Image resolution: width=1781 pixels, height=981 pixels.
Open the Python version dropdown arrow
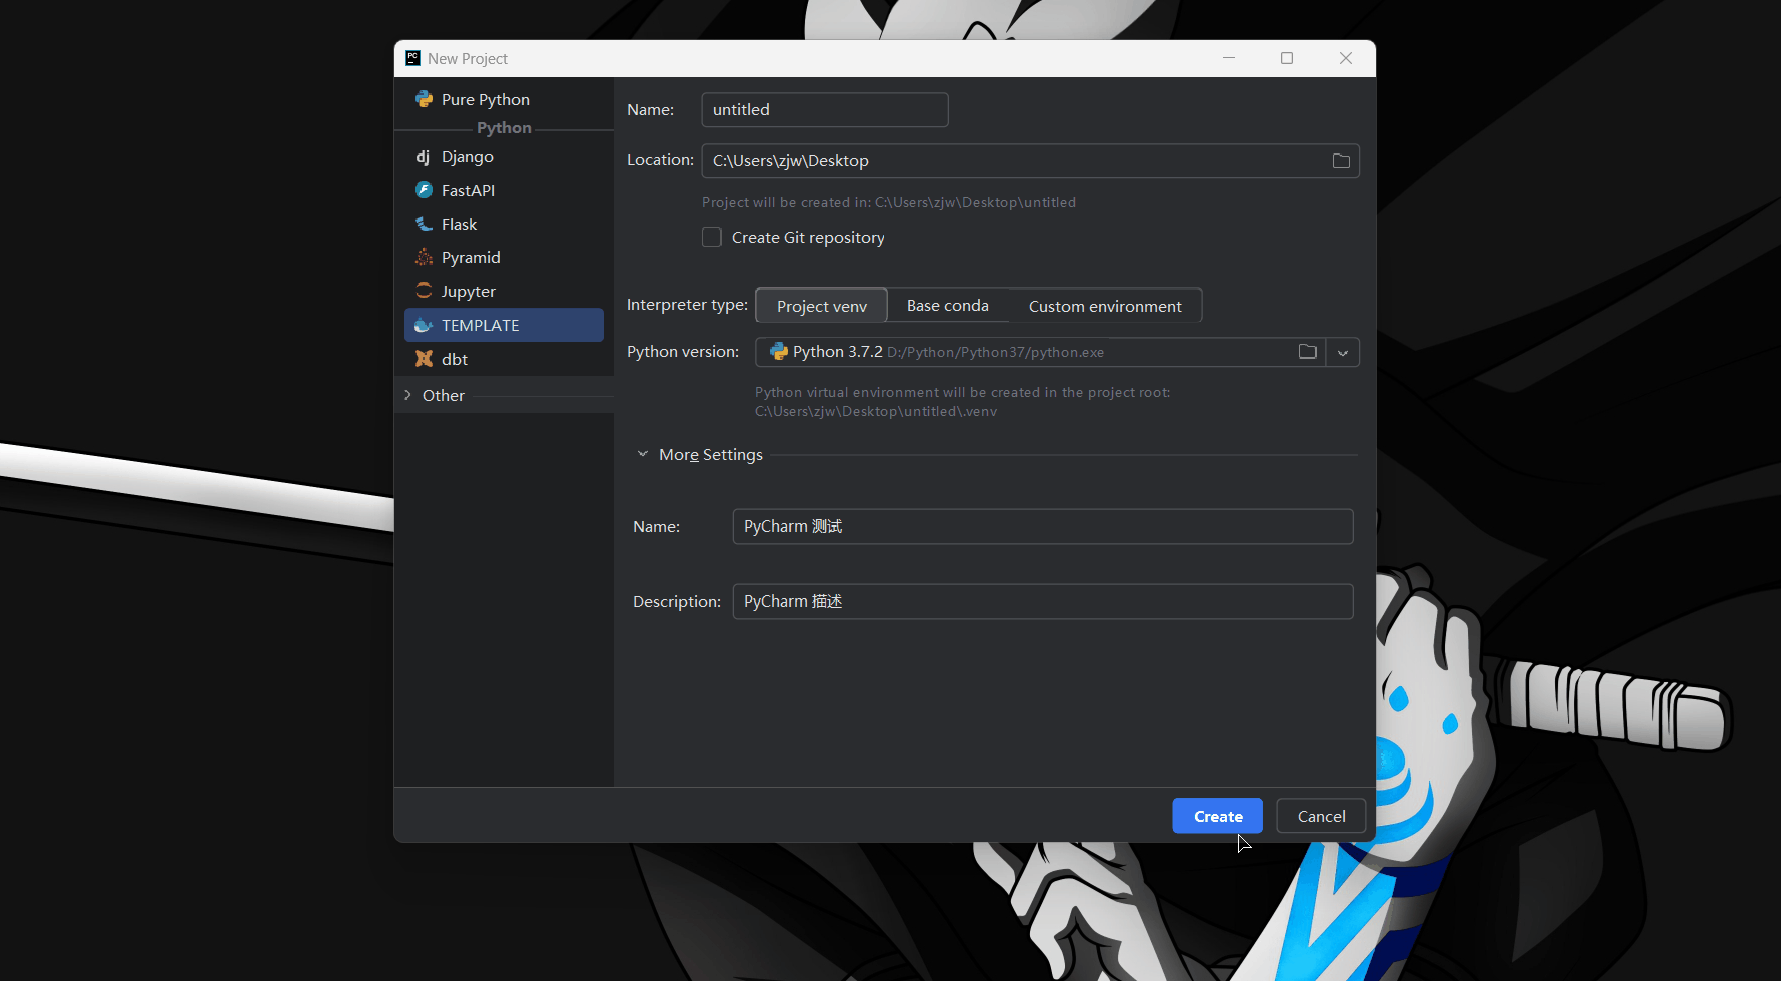pyautogui.click(x=1343, y=352)
